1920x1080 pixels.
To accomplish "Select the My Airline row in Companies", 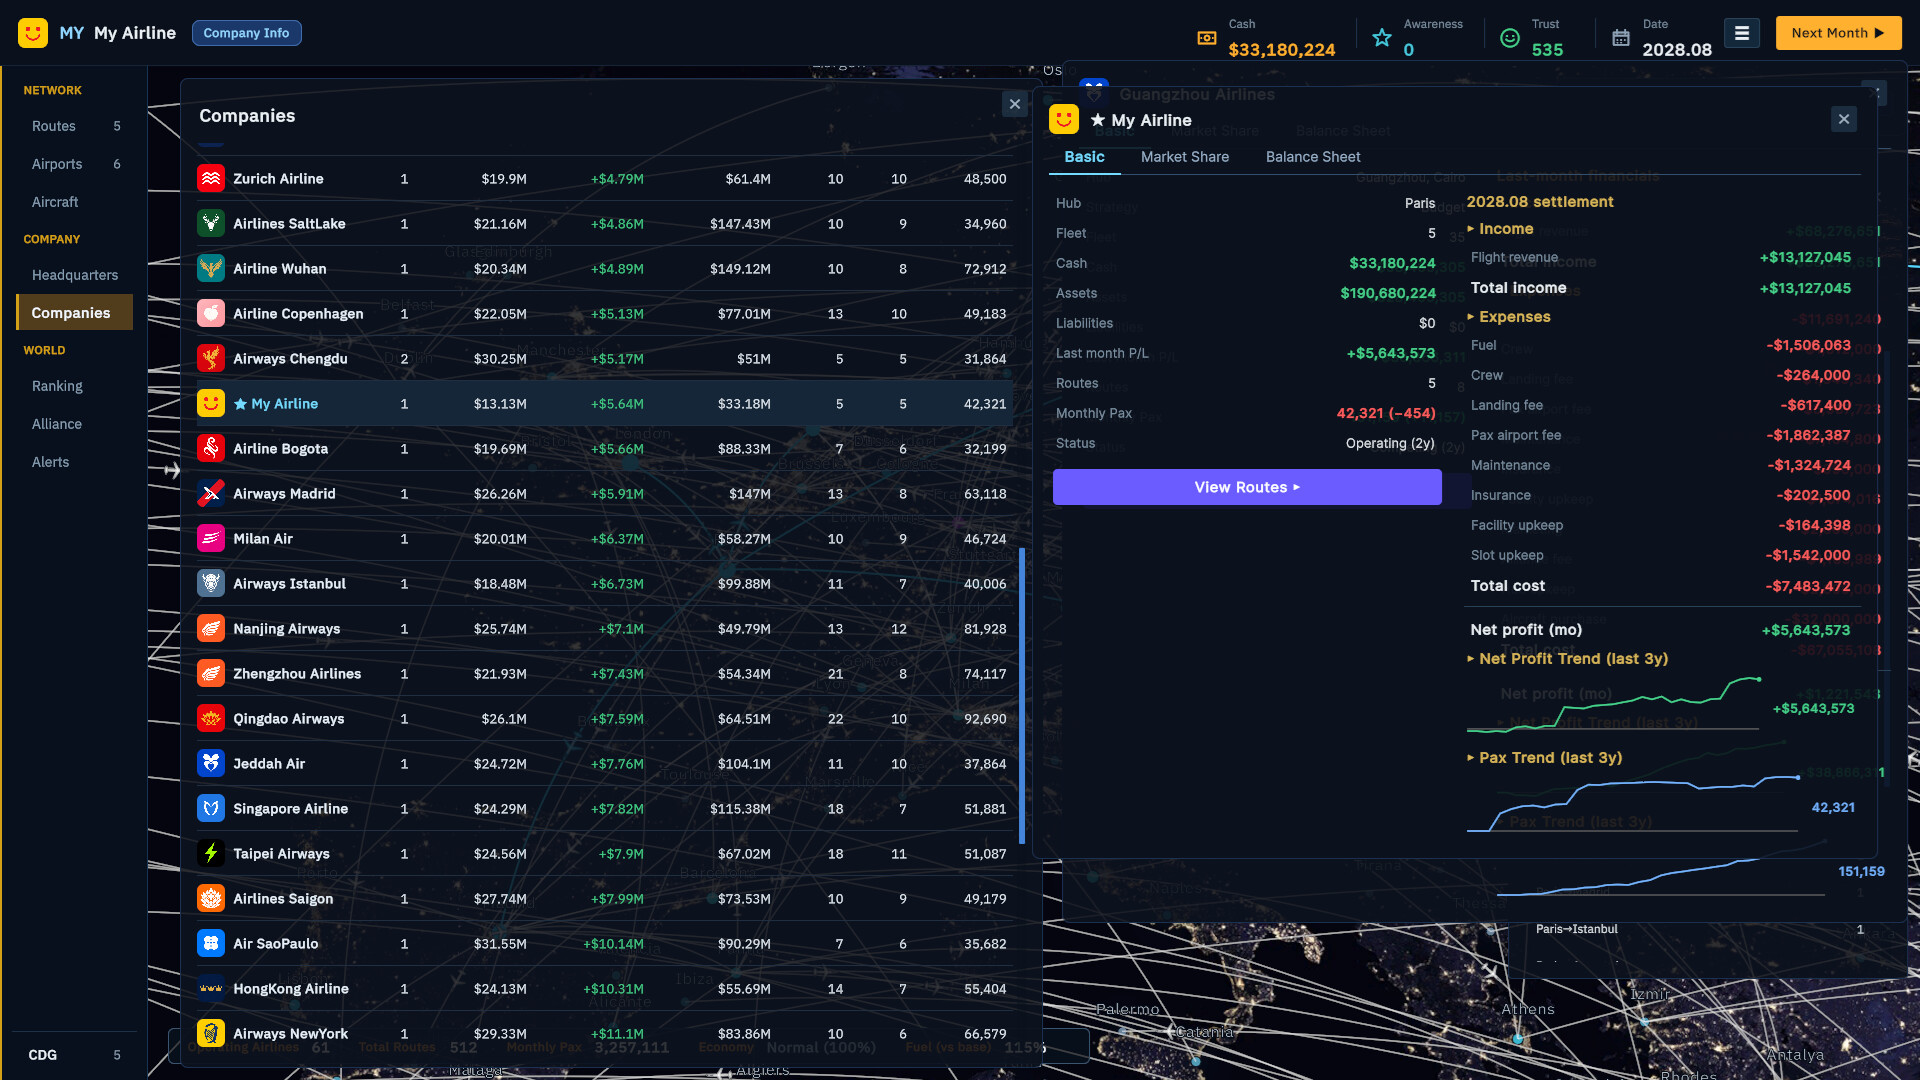I will 605,404.
